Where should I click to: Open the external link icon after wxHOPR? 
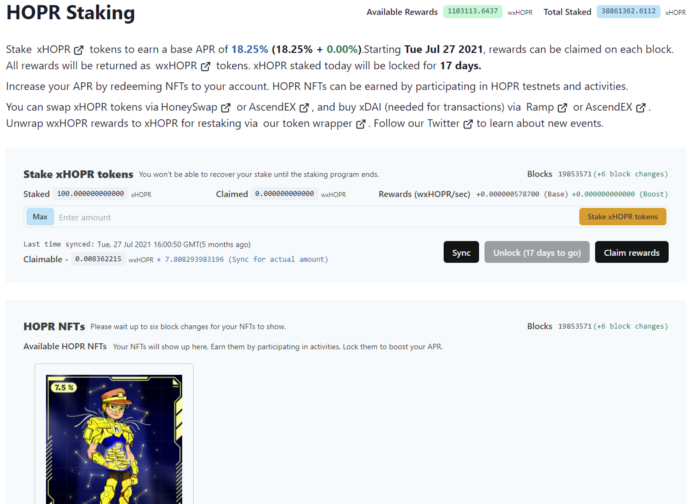pyautogui.click(x=205, y=67)
